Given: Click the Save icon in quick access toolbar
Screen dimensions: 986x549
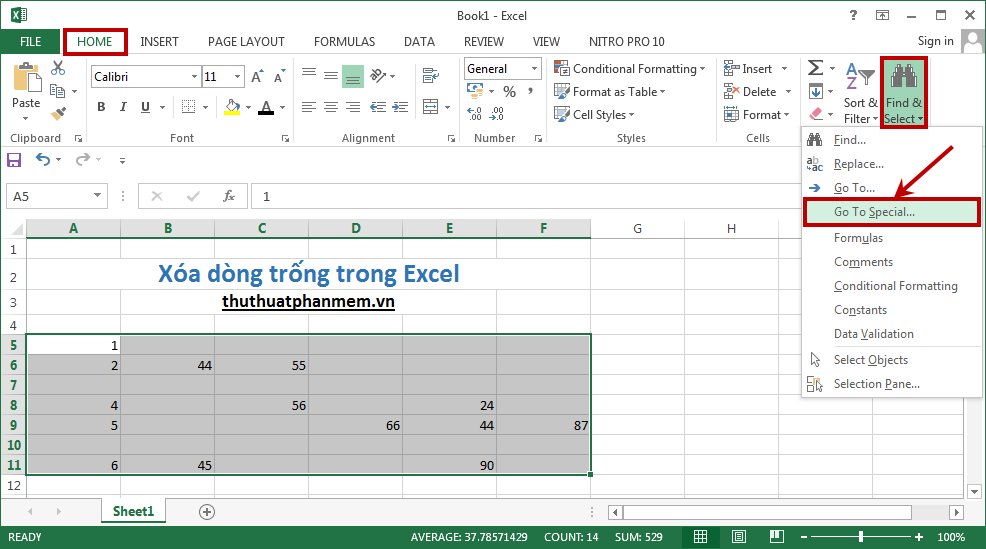Looking at the screenshot, I should tap(15, 160).
